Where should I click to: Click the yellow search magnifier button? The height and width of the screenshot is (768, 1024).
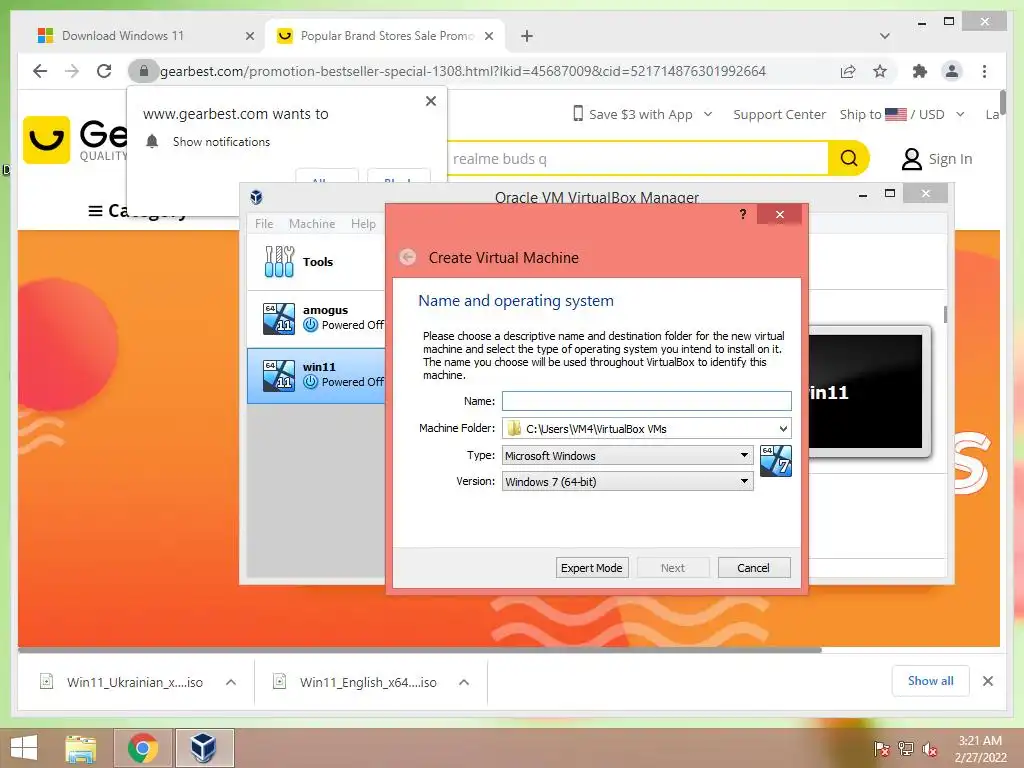click(849, 158)
